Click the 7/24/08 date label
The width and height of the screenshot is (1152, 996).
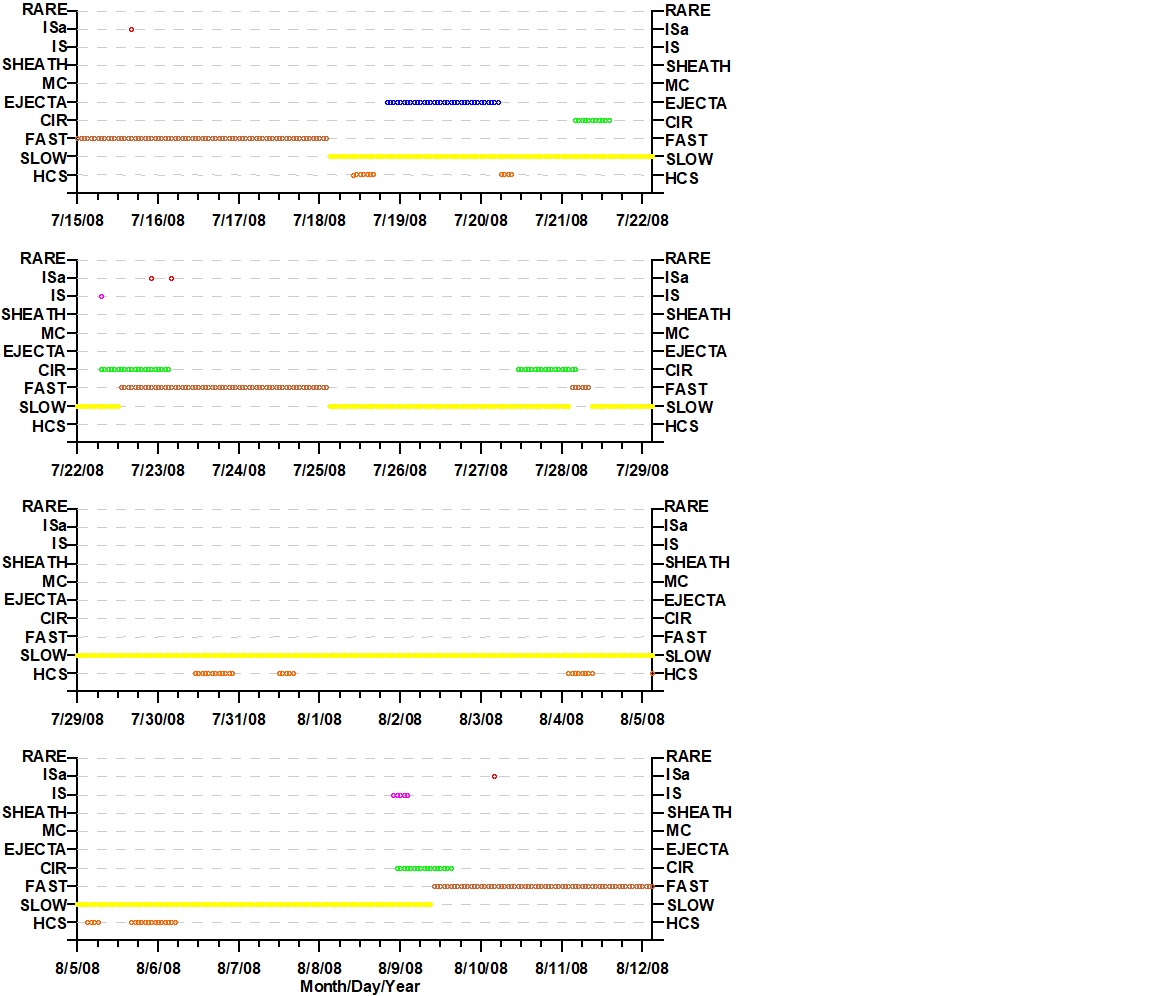(239, 470)
